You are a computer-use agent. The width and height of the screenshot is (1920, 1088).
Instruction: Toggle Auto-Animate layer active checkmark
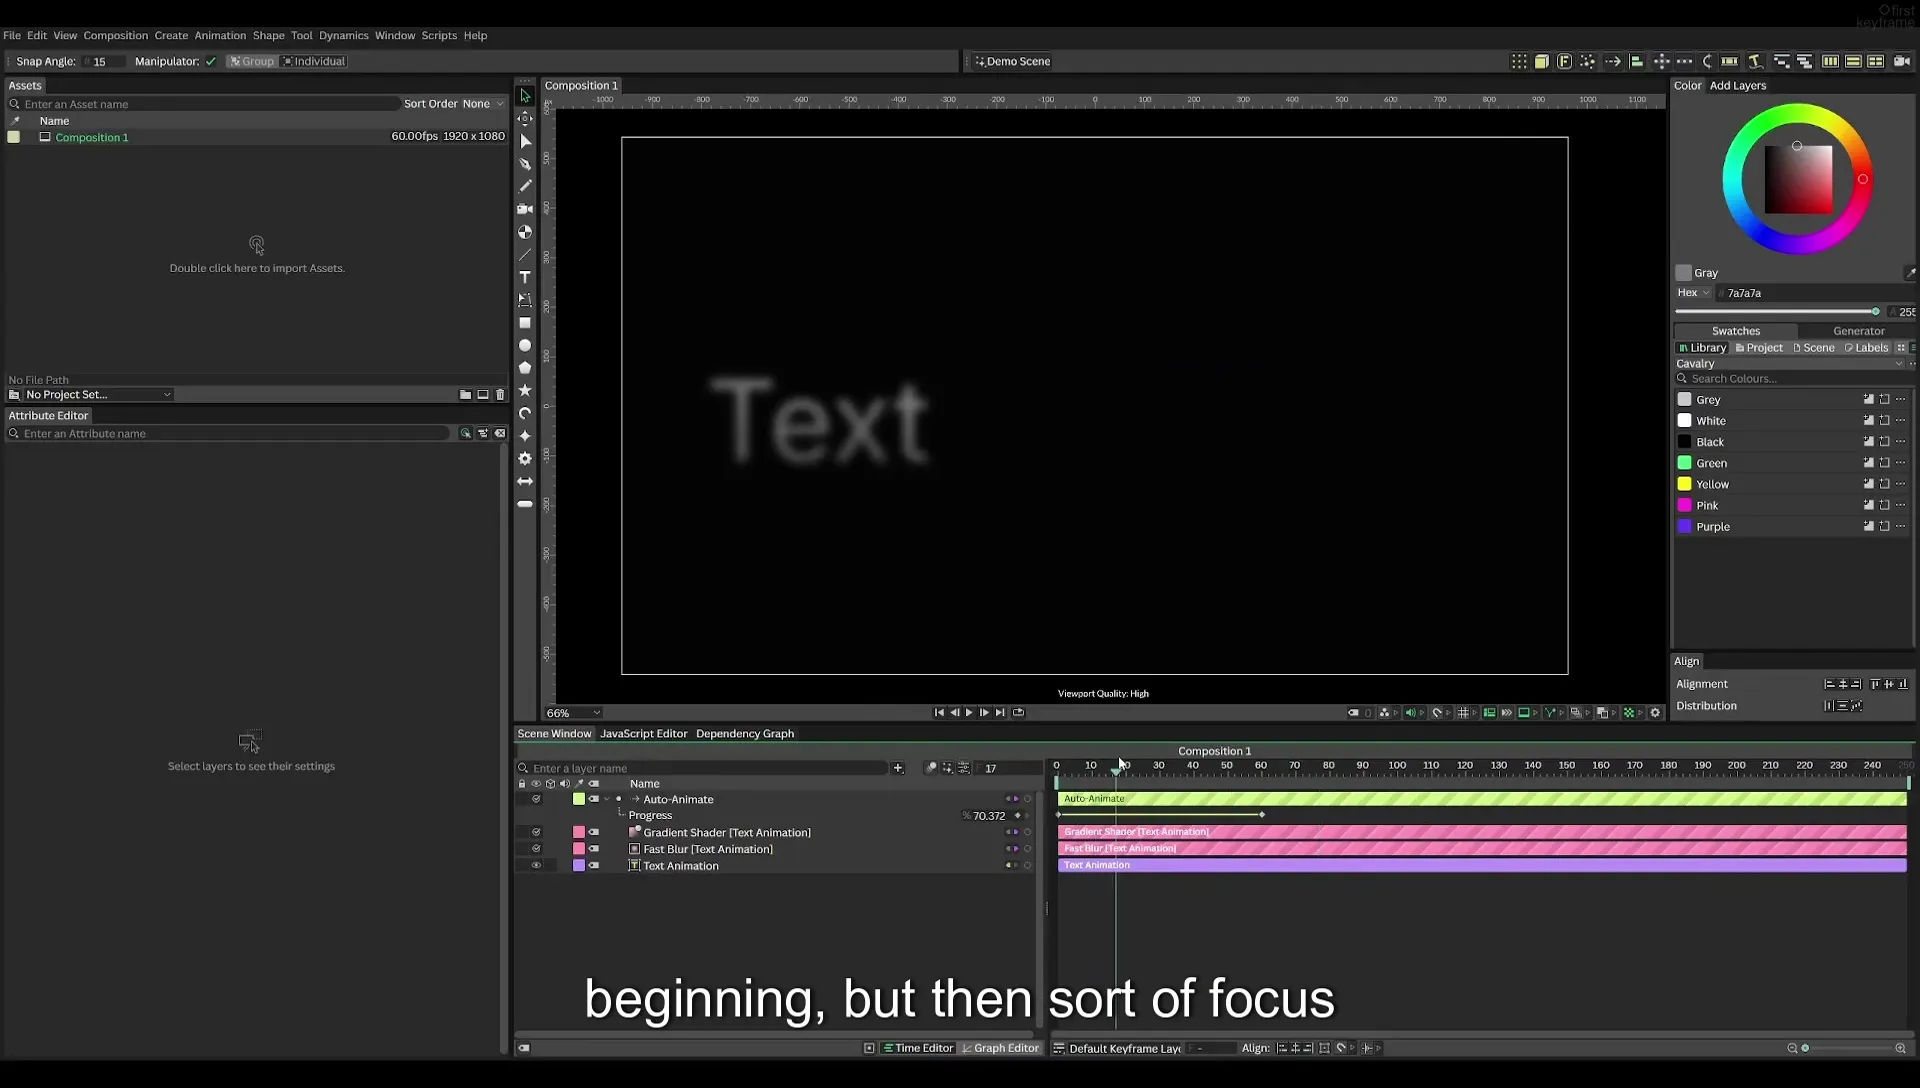(536, 799)
